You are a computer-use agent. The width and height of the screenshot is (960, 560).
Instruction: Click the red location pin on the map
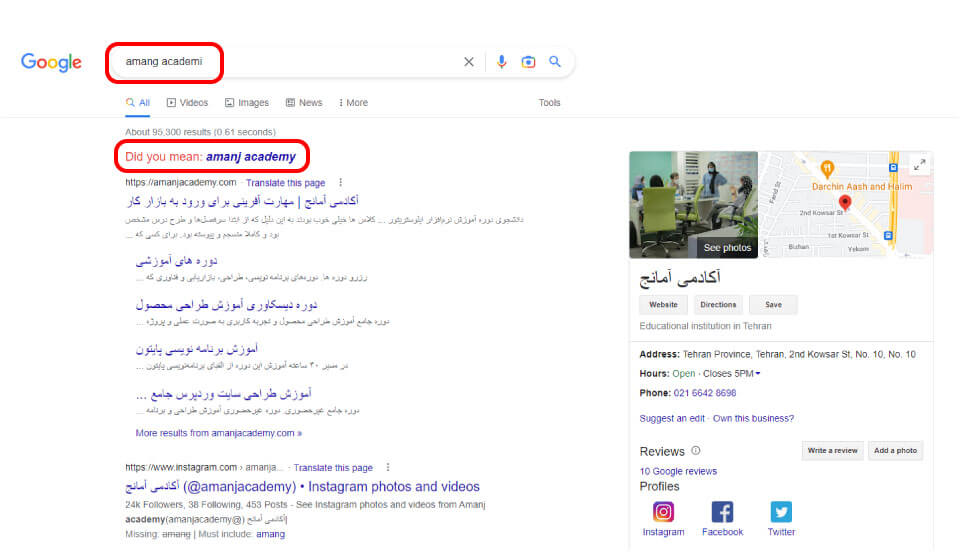point(845,203)
